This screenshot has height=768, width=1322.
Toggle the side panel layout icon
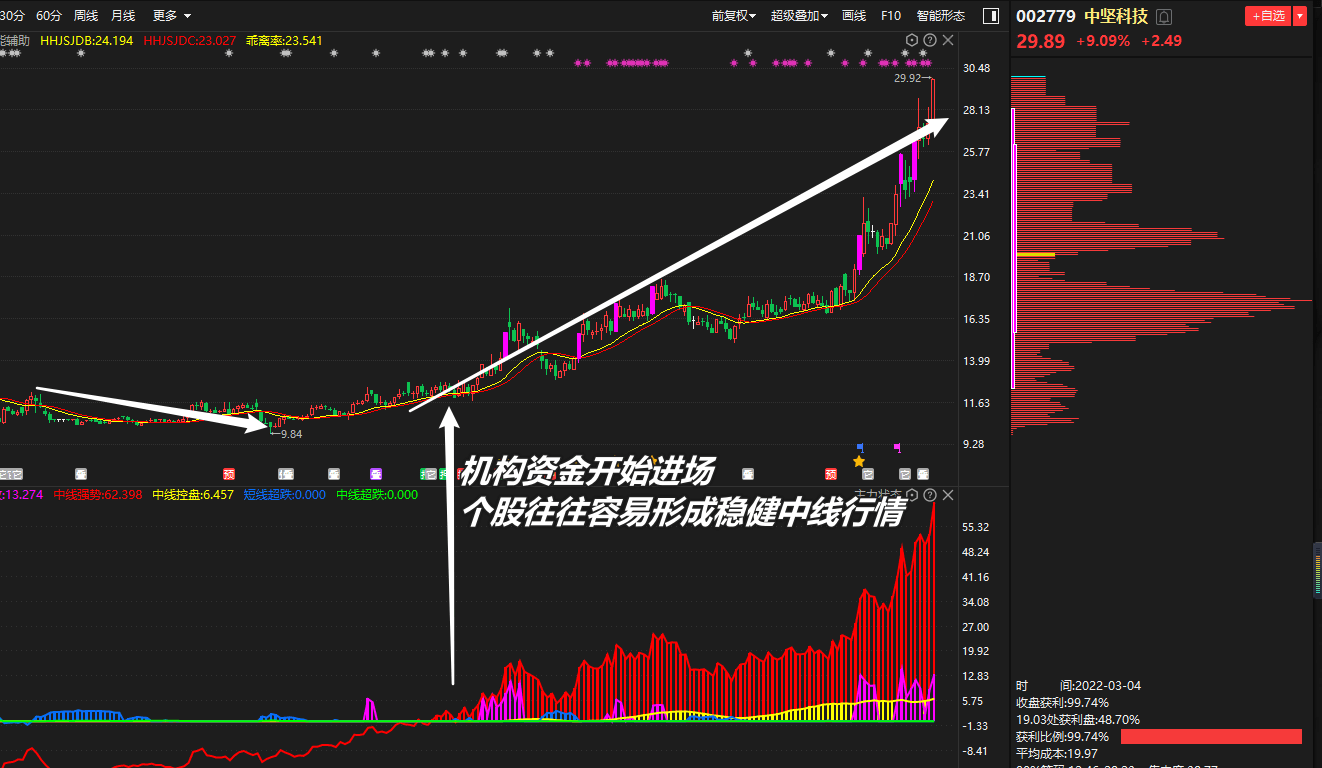click(x=991, y=15)
